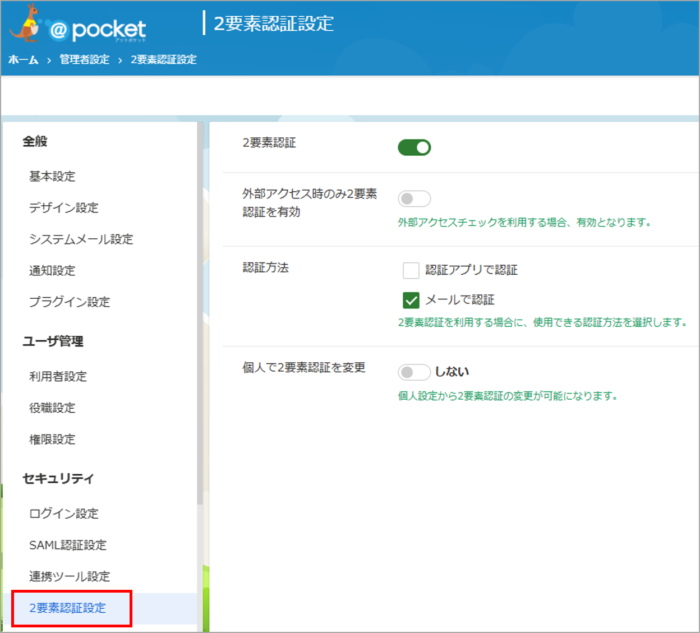Enable 外部アクセス時のみ2要素認証を有効 toggle
700x633 pixels.
pos(414,198)
